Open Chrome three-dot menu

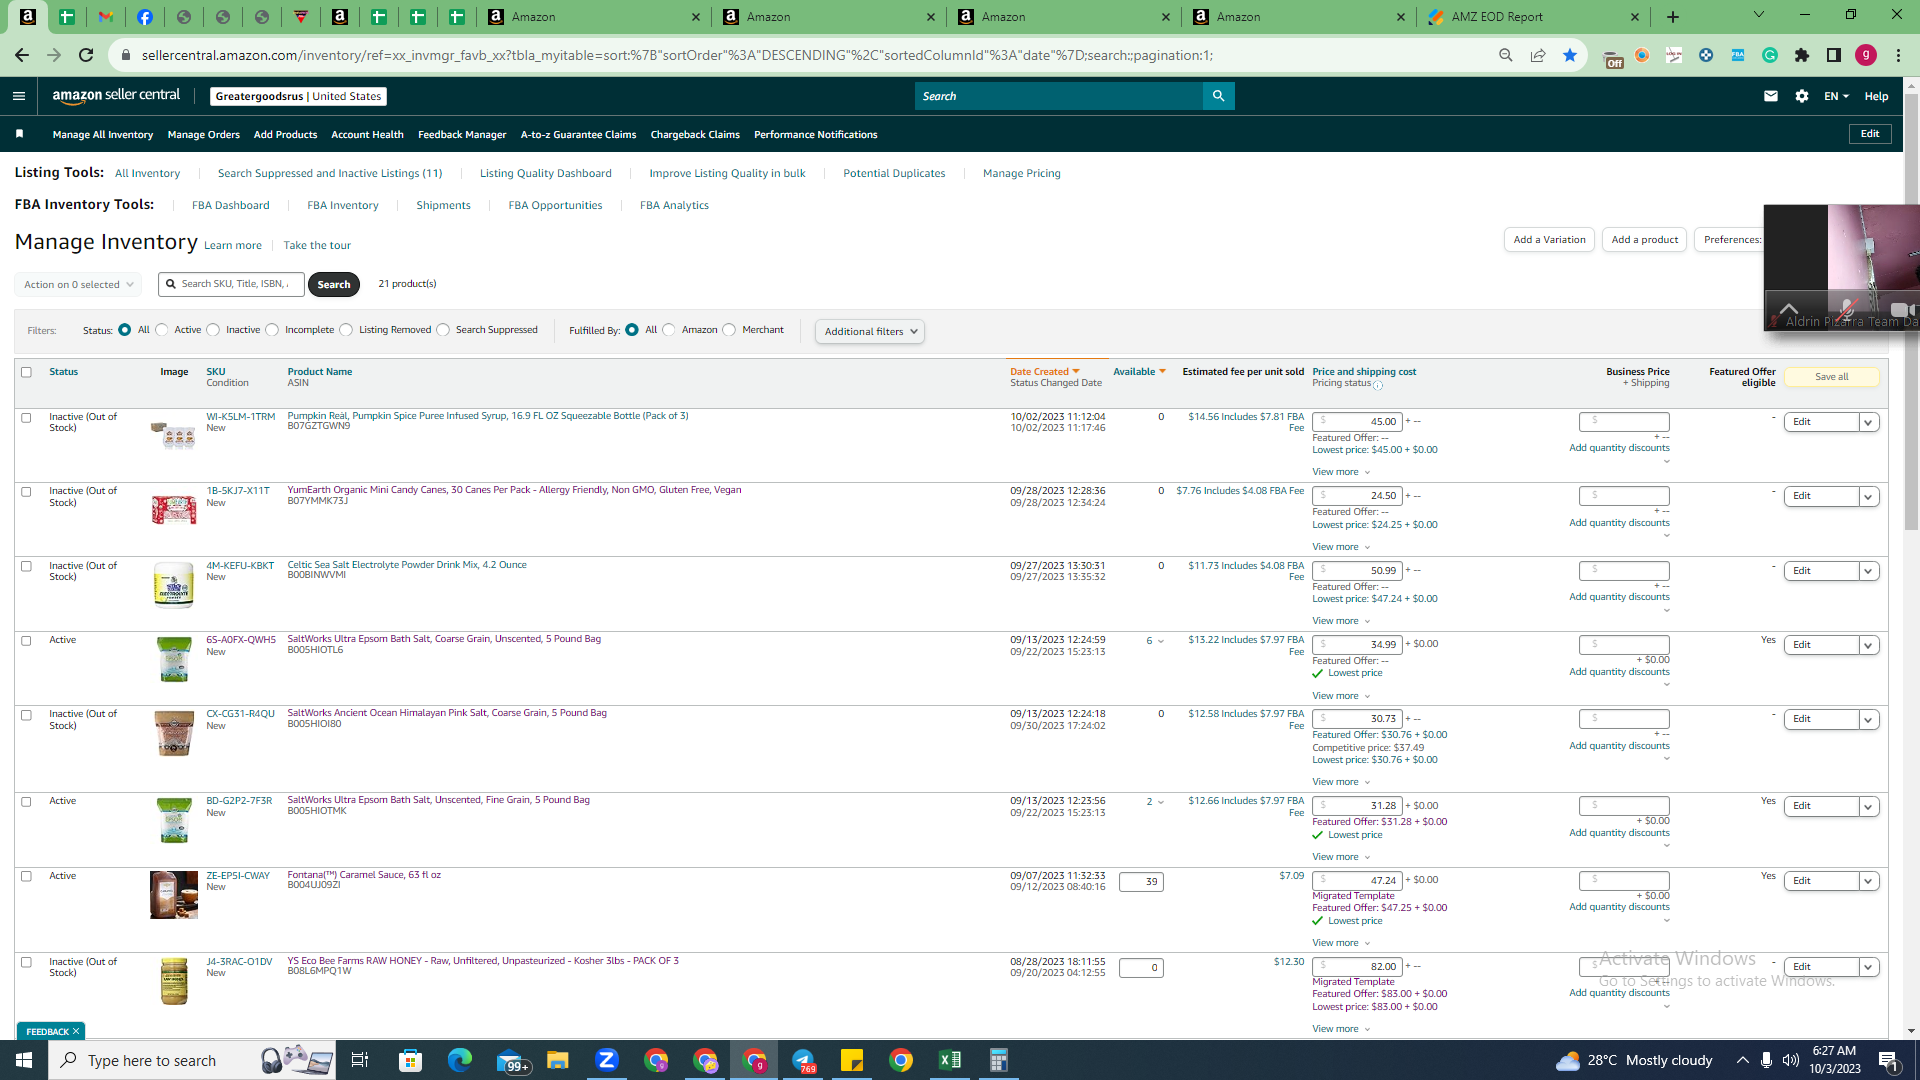point(1898,55)
